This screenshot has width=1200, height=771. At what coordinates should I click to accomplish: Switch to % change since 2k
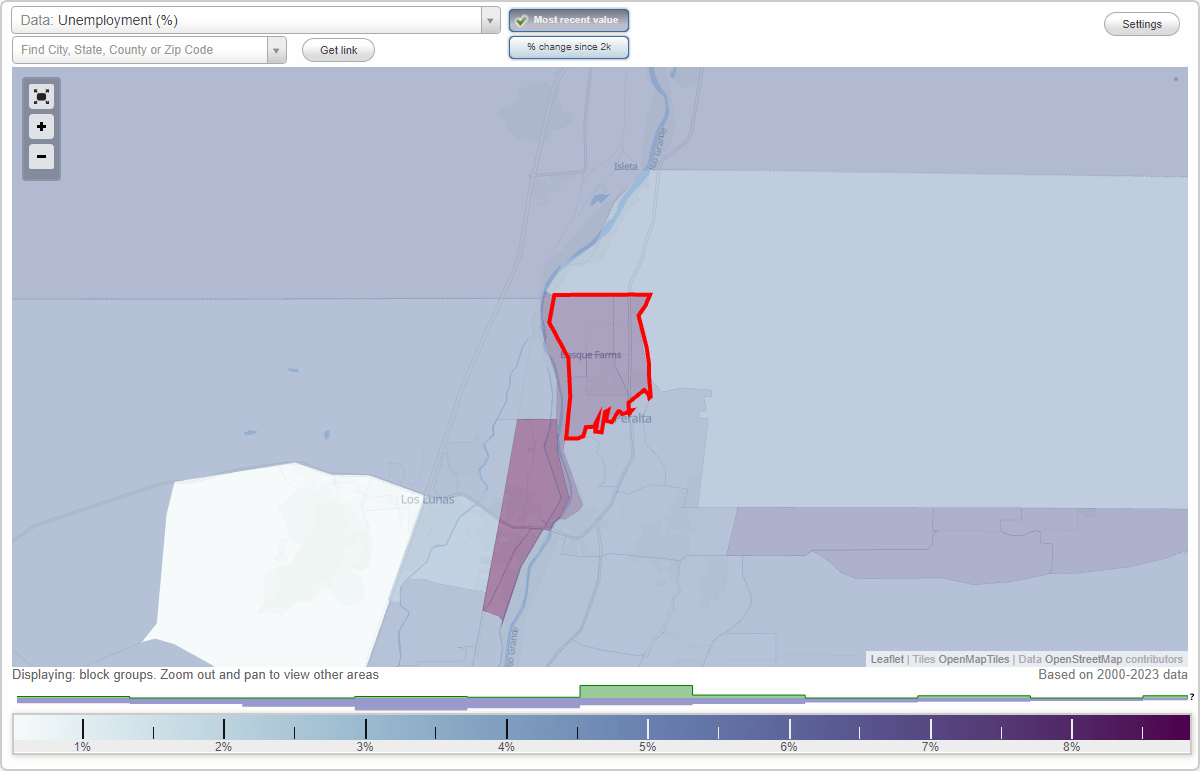(x=569, y=47)
